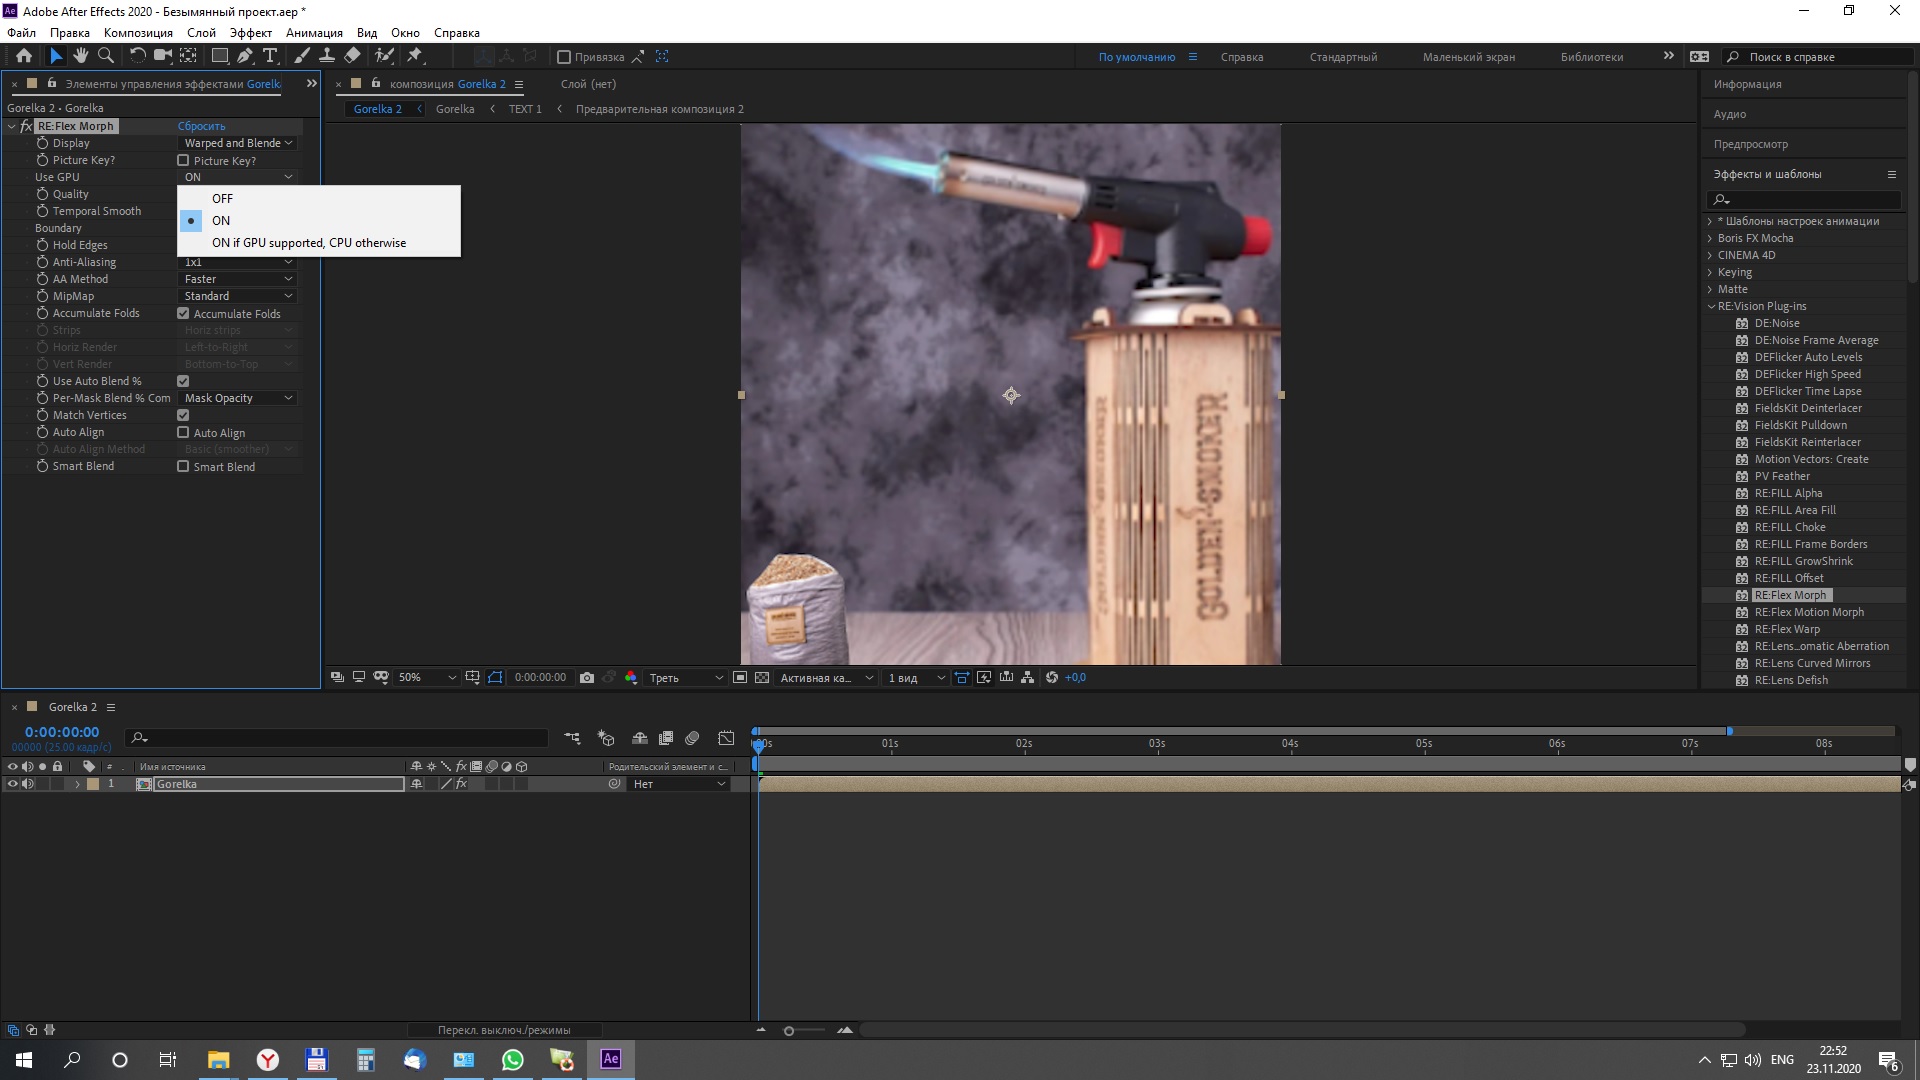Toggle the Привязка snapping checkbox
This screenshot has height=1080, width=1920.
(564, 57)
